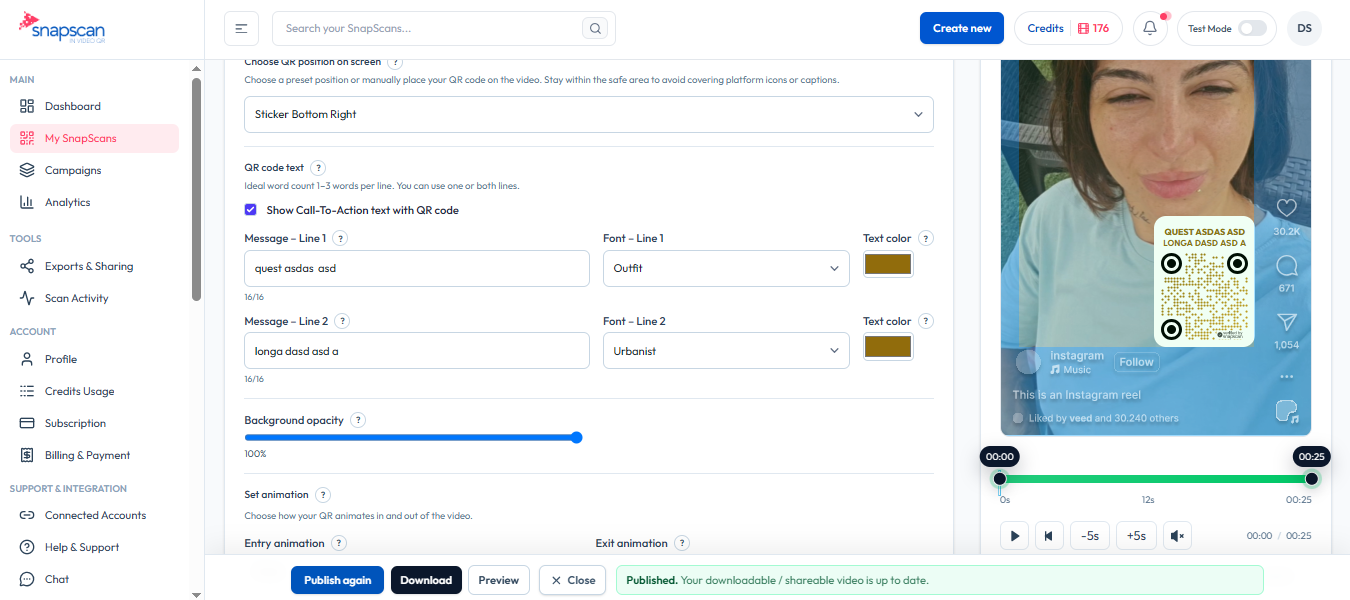1350x600 pixels.
Task: Click the three-dots more icon on preview
Action: pyautogui.click(x=1287, y=377)
